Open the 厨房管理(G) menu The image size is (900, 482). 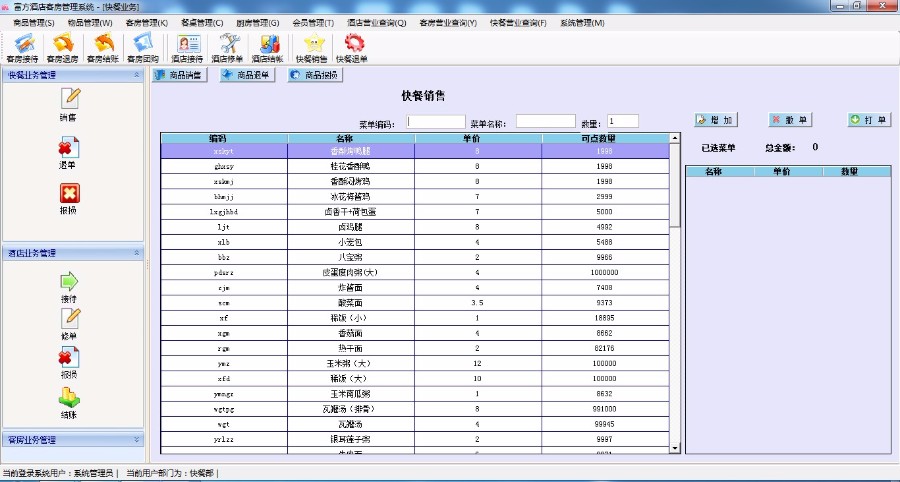[258, 23]
